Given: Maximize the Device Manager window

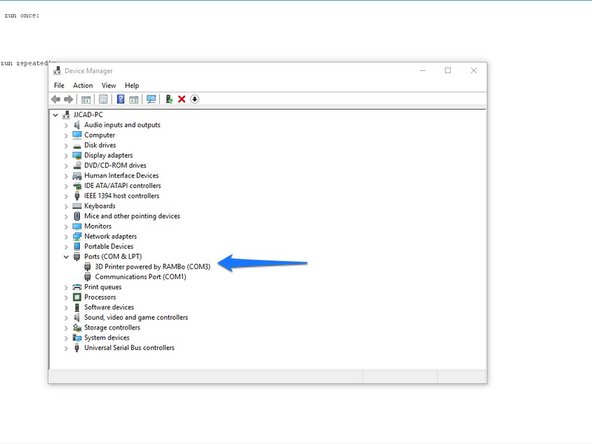Looking at the screenshot, I should (x=448, y=71).
